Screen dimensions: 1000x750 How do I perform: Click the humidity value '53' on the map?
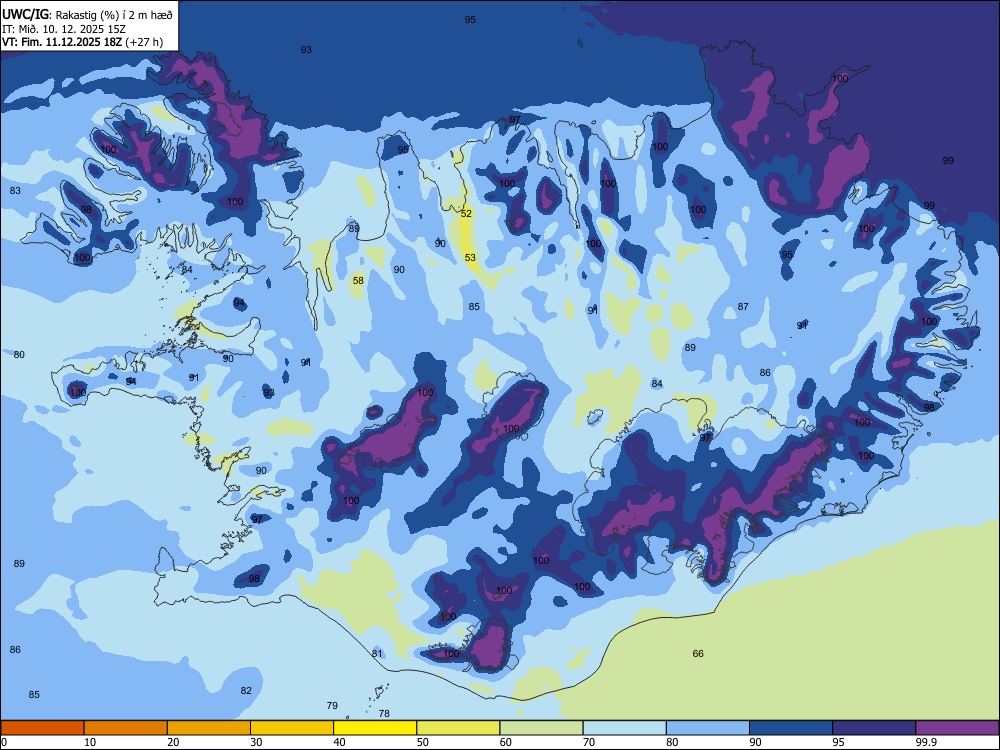[x=470, y=258]
